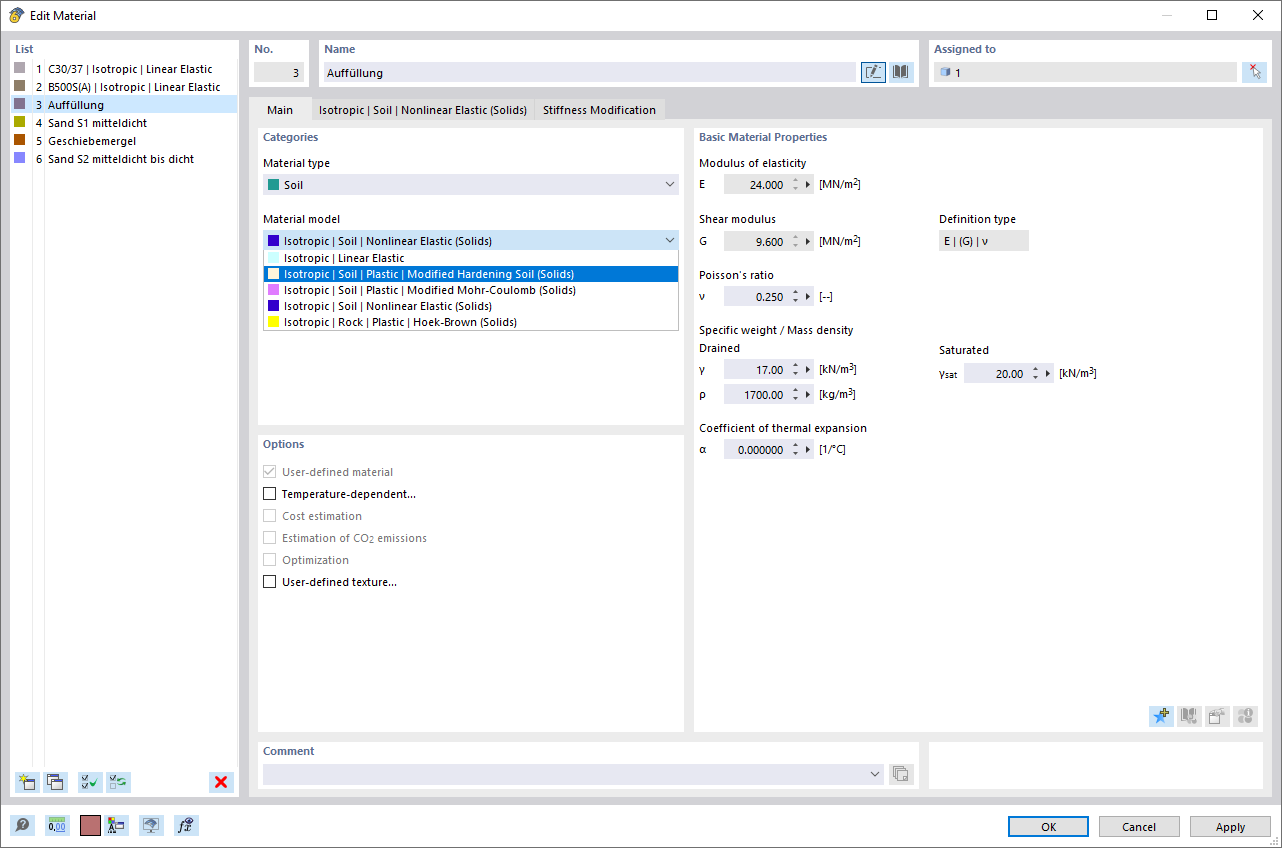
Task: Collapse the Material model dropdown arrow
Action: click(x=670, y=240)
